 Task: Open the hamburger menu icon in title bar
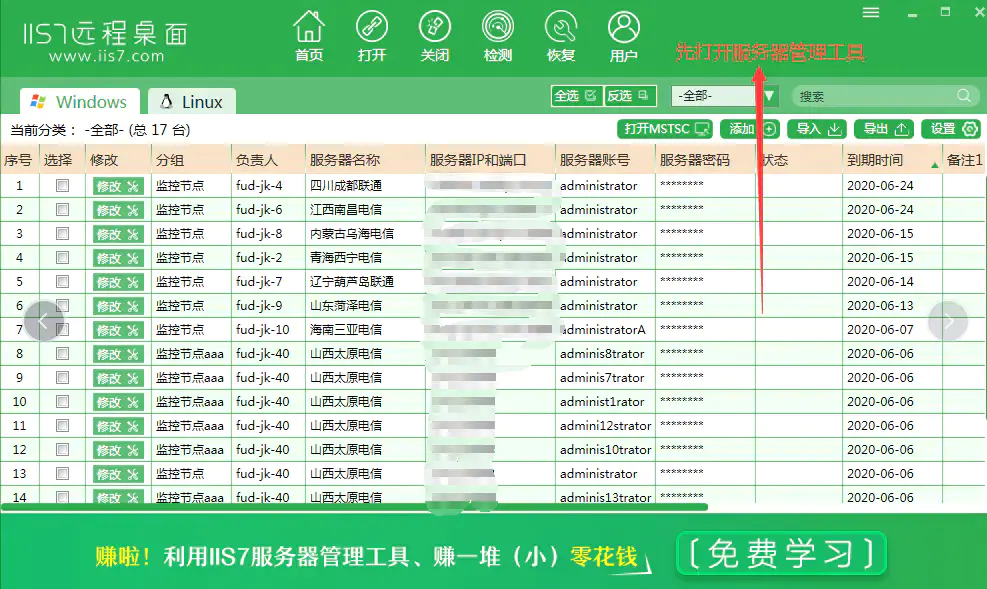point(871,13)
